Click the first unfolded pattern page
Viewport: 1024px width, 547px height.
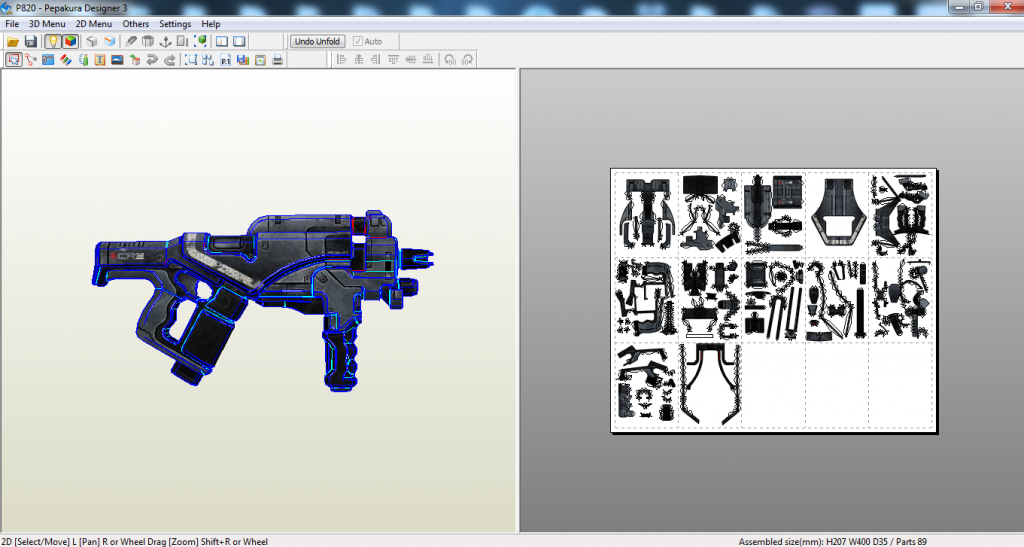click(647, 213)
